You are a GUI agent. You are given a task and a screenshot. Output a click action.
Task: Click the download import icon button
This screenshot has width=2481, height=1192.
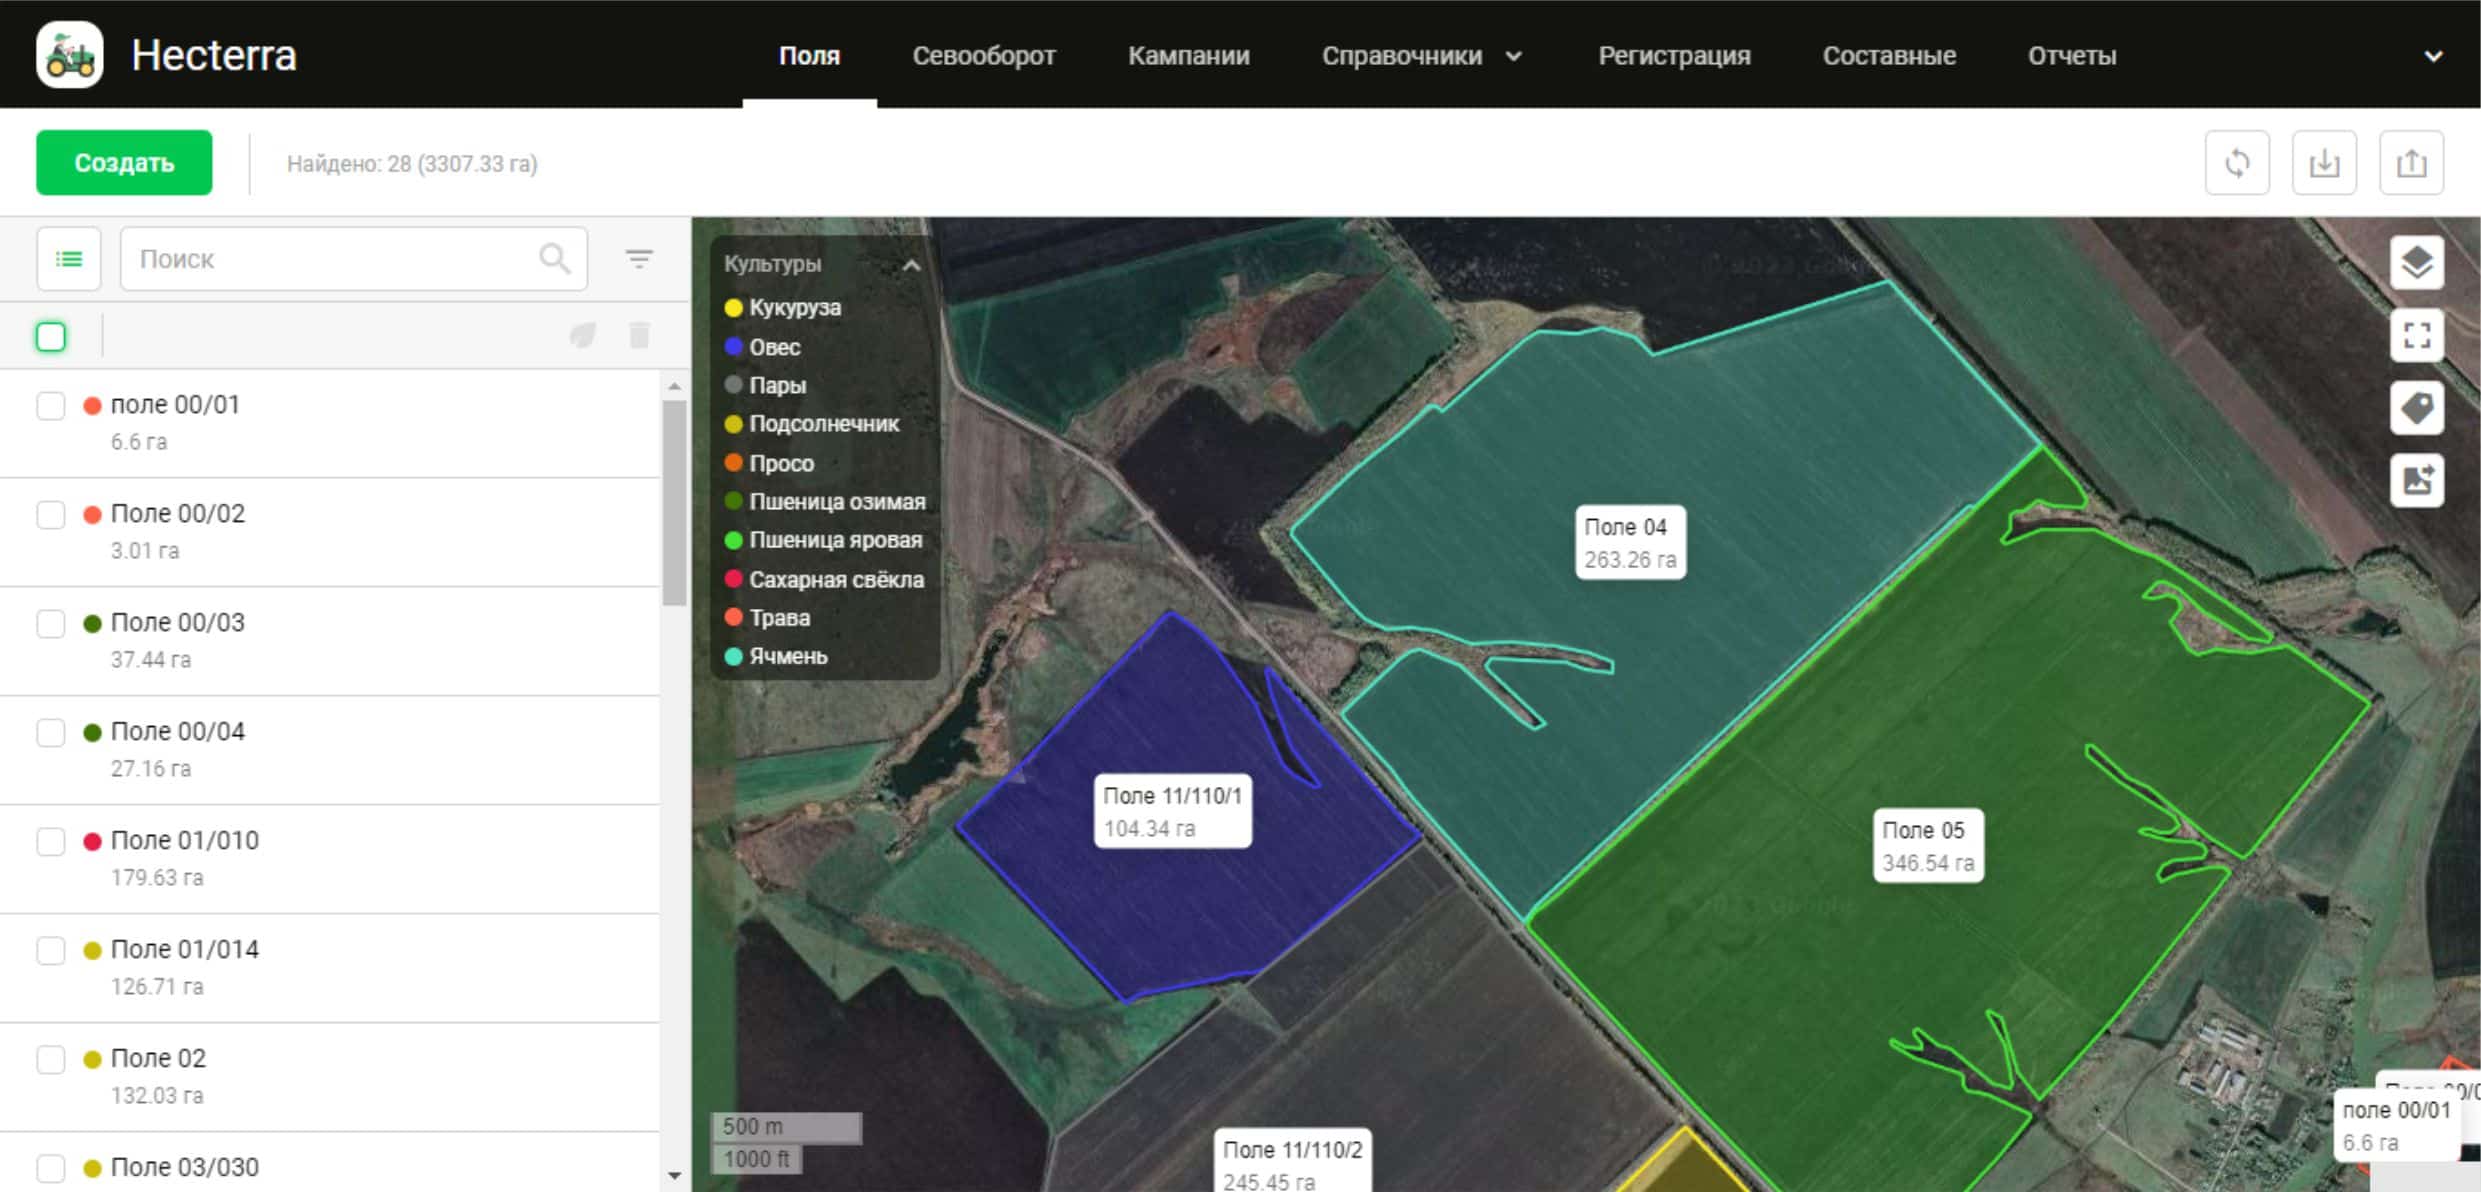click(x=2324, y=163)
